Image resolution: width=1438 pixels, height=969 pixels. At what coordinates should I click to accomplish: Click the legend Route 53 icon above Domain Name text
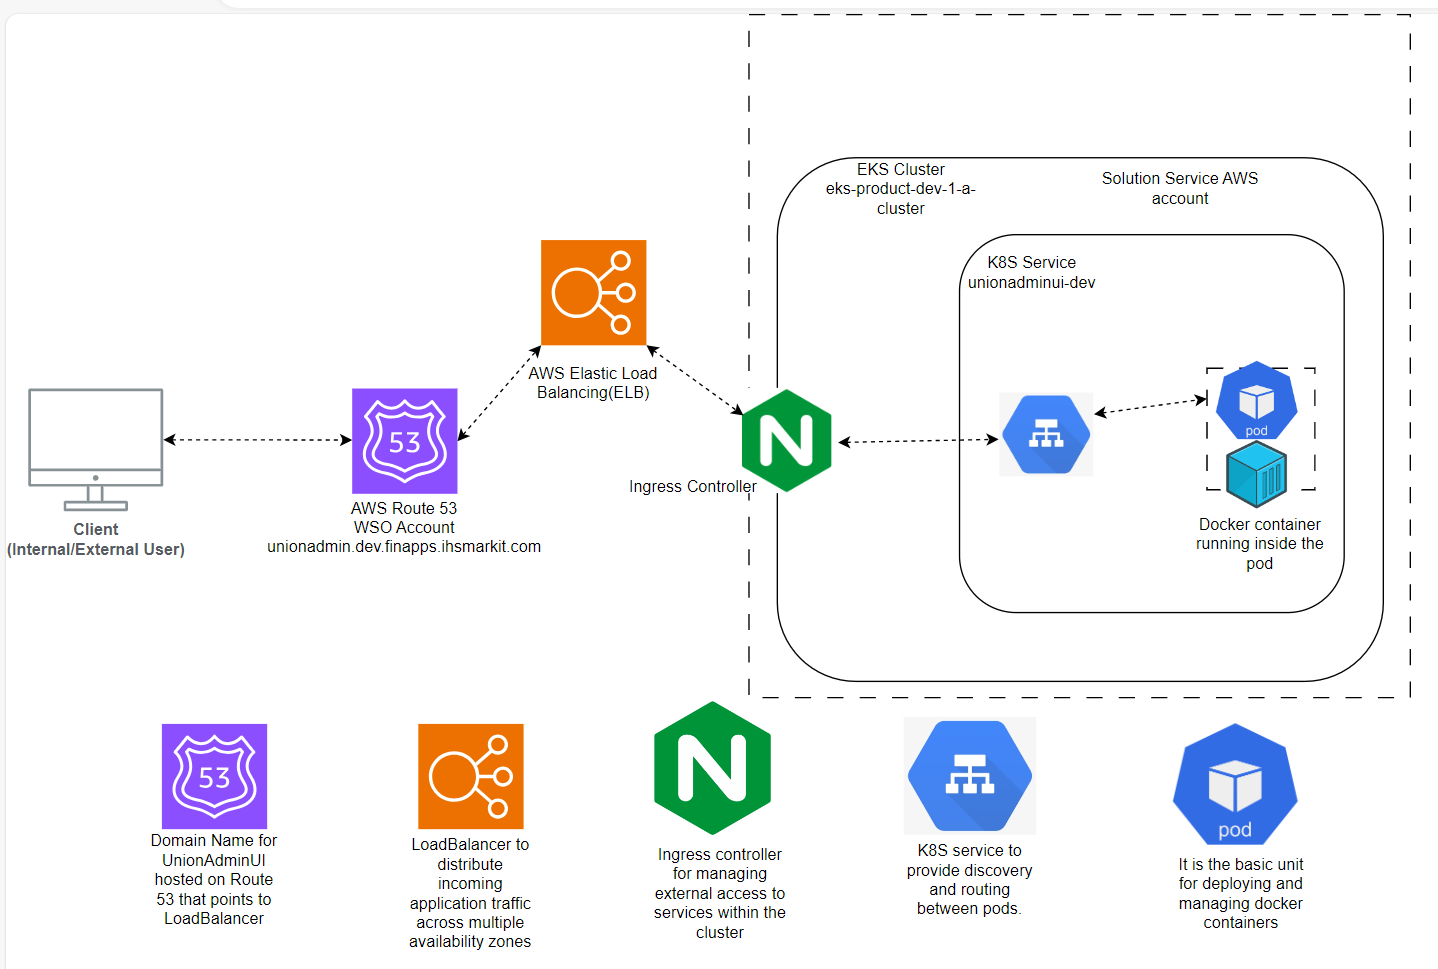pyautogui.click(x=214, y=777)
